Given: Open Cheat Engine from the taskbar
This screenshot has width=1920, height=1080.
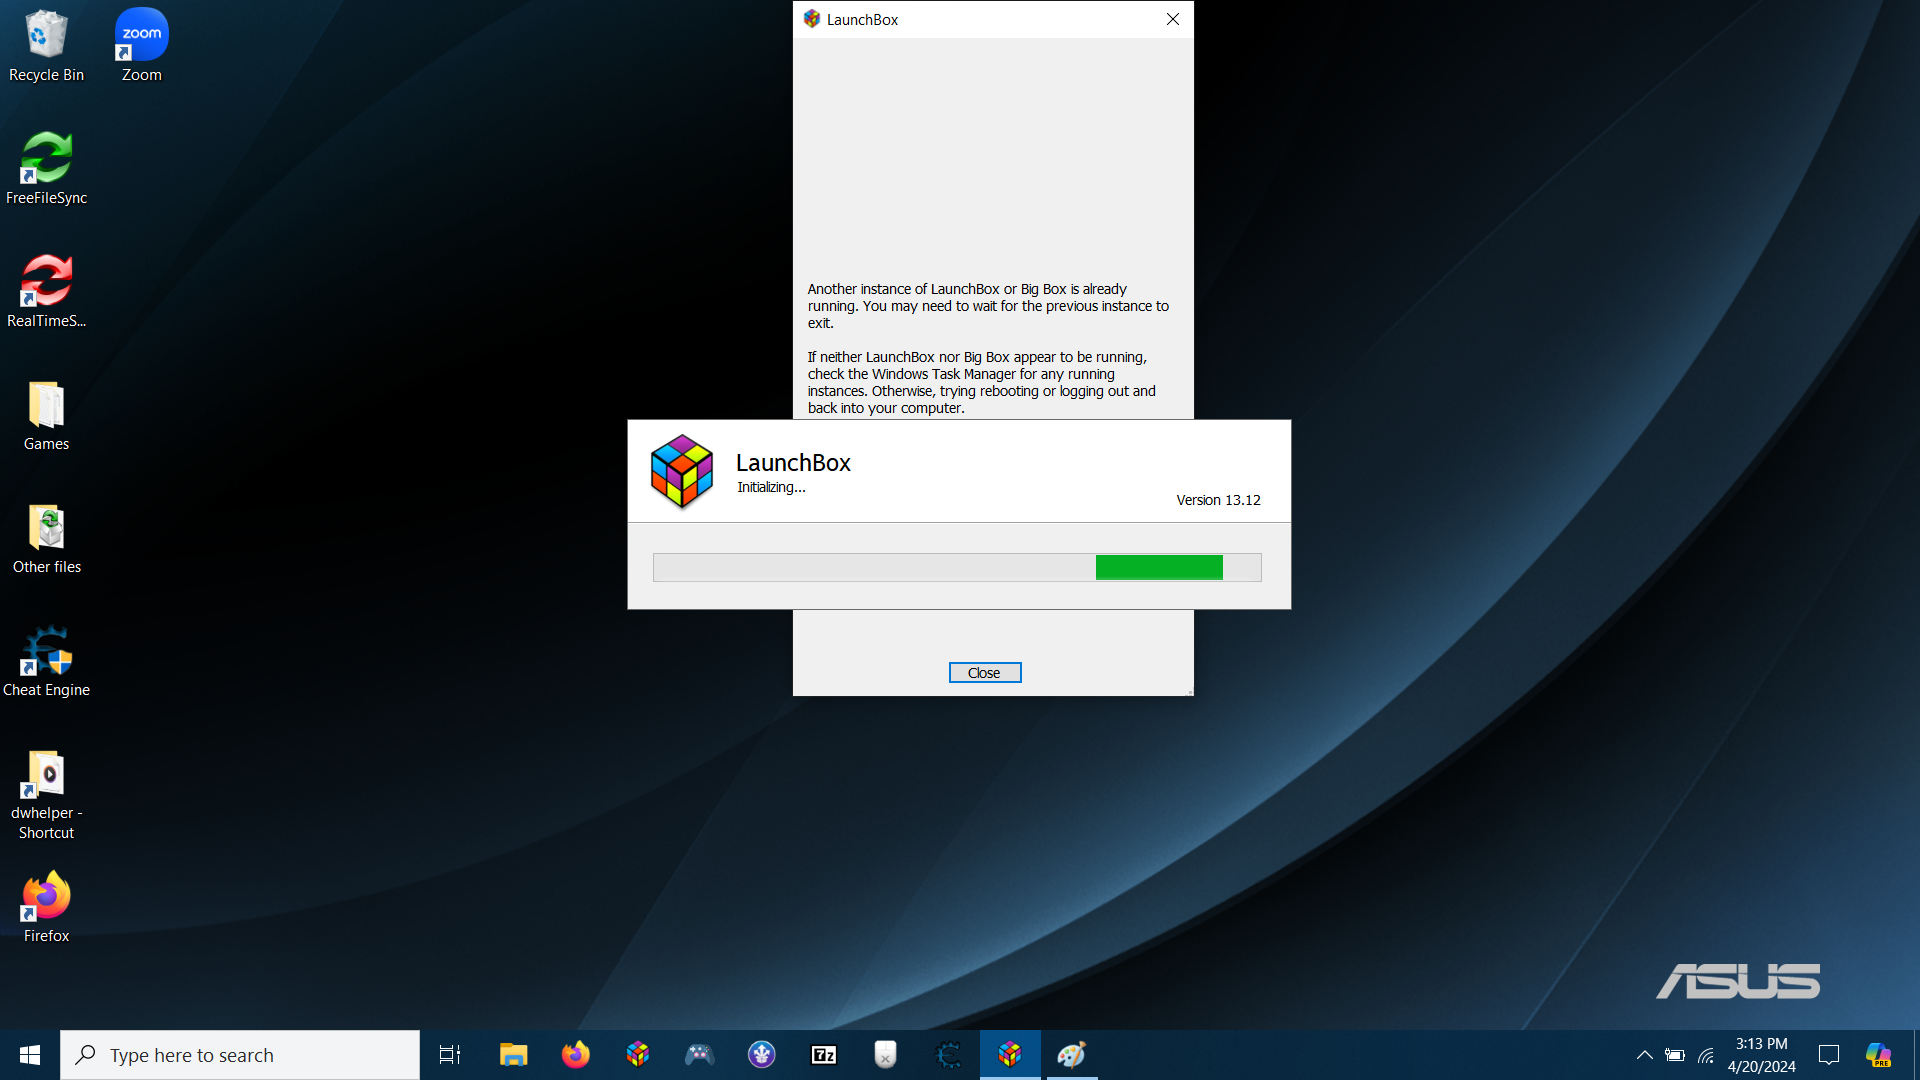Looking at the screenshot, I should click(x=948, y=1055).
